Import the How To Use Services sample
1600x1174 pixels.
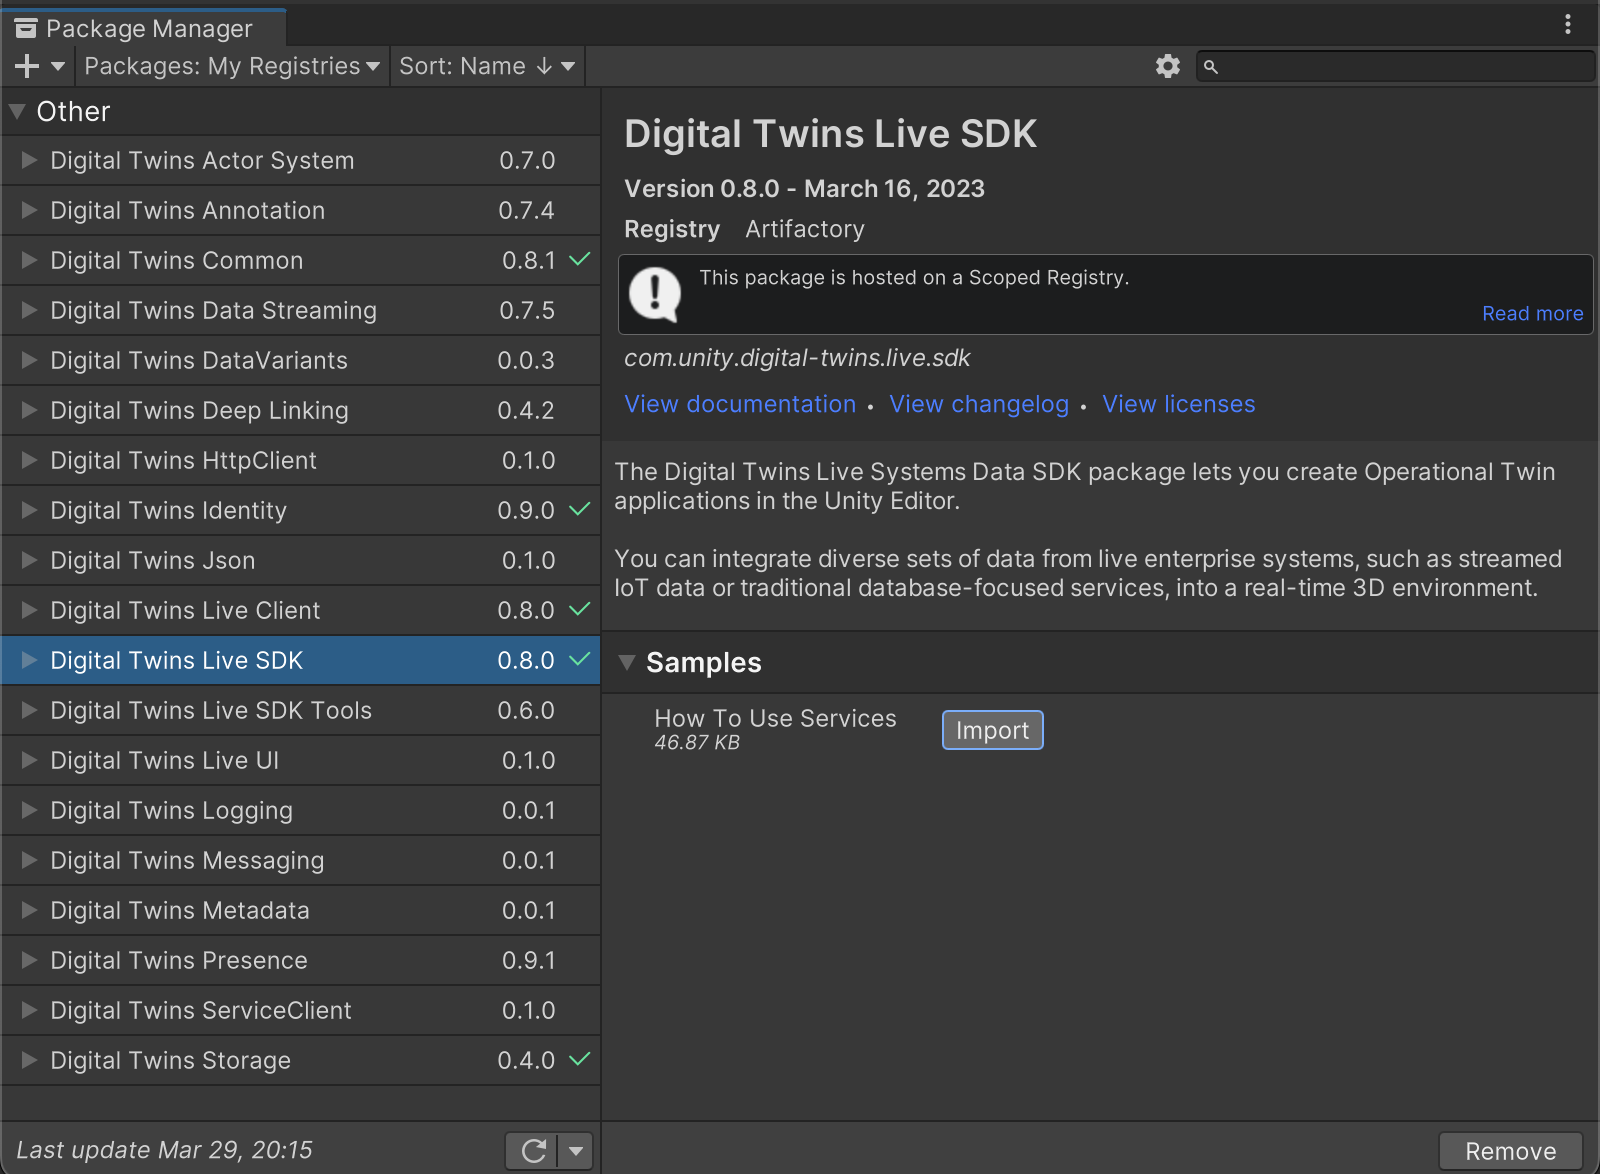point(992,730)
